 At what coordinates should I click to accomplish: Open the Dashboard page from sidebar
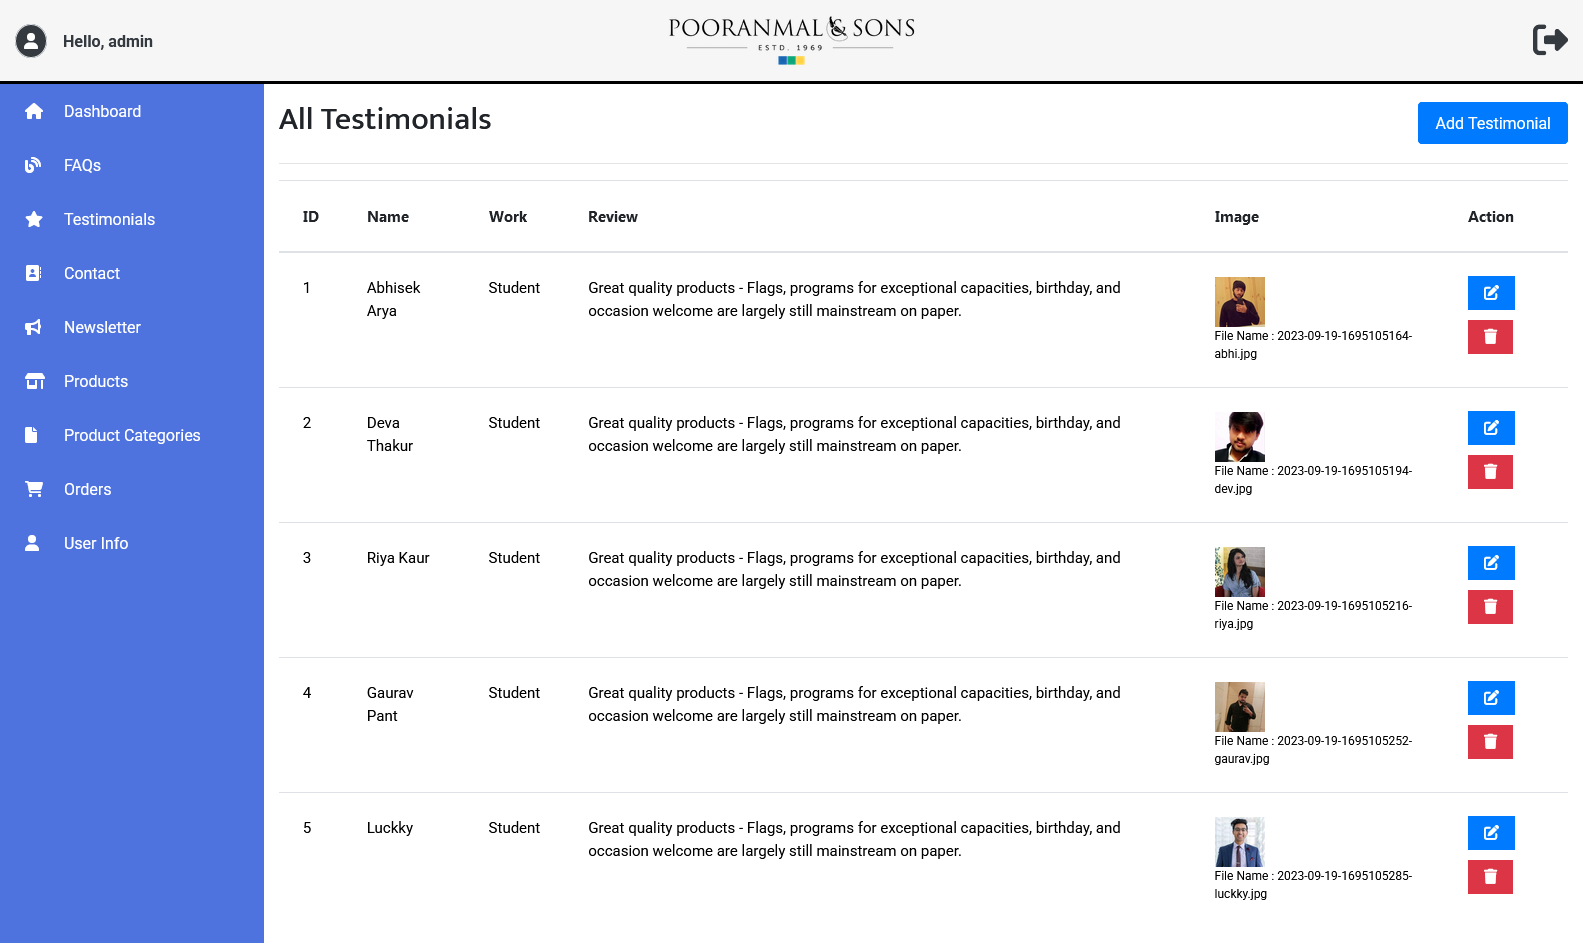click(102, 111)
